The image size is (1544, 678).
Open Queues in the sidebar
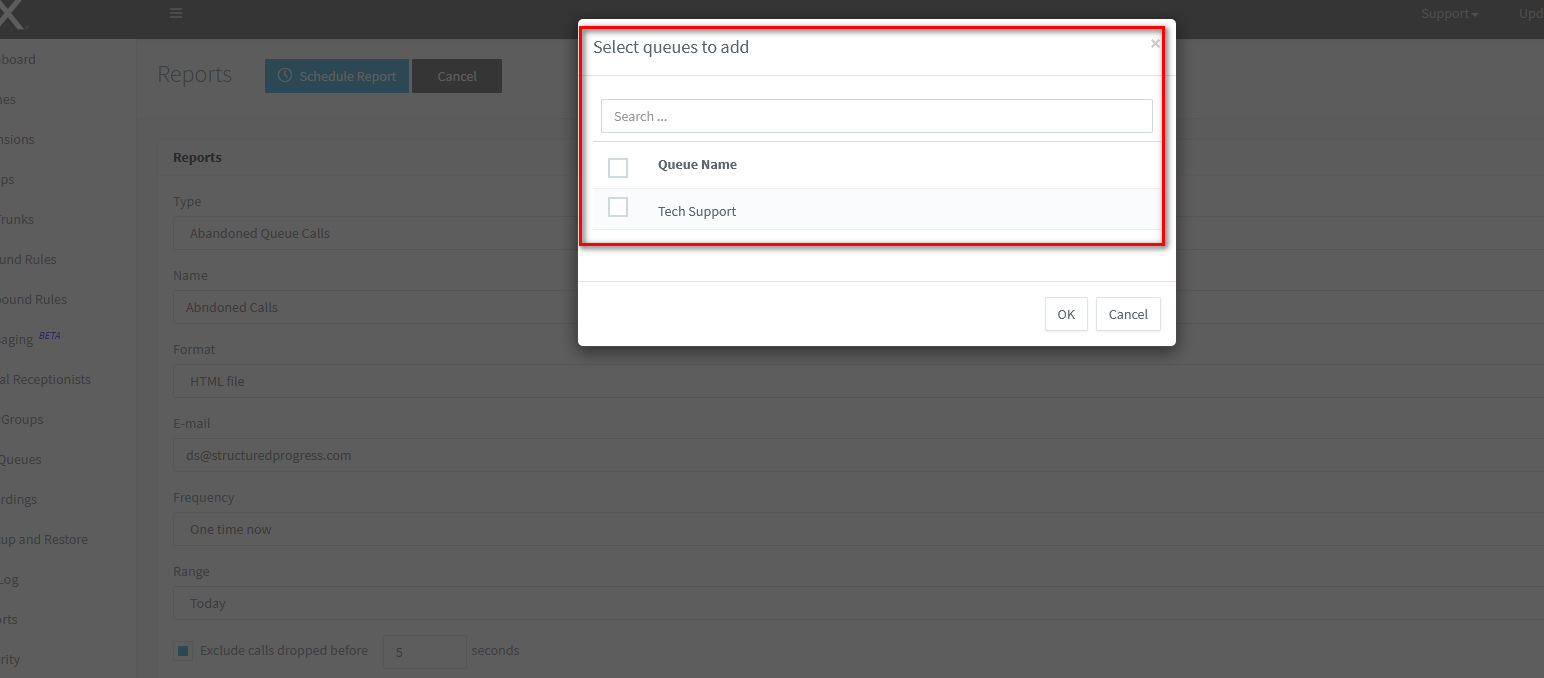coord(20,459)
